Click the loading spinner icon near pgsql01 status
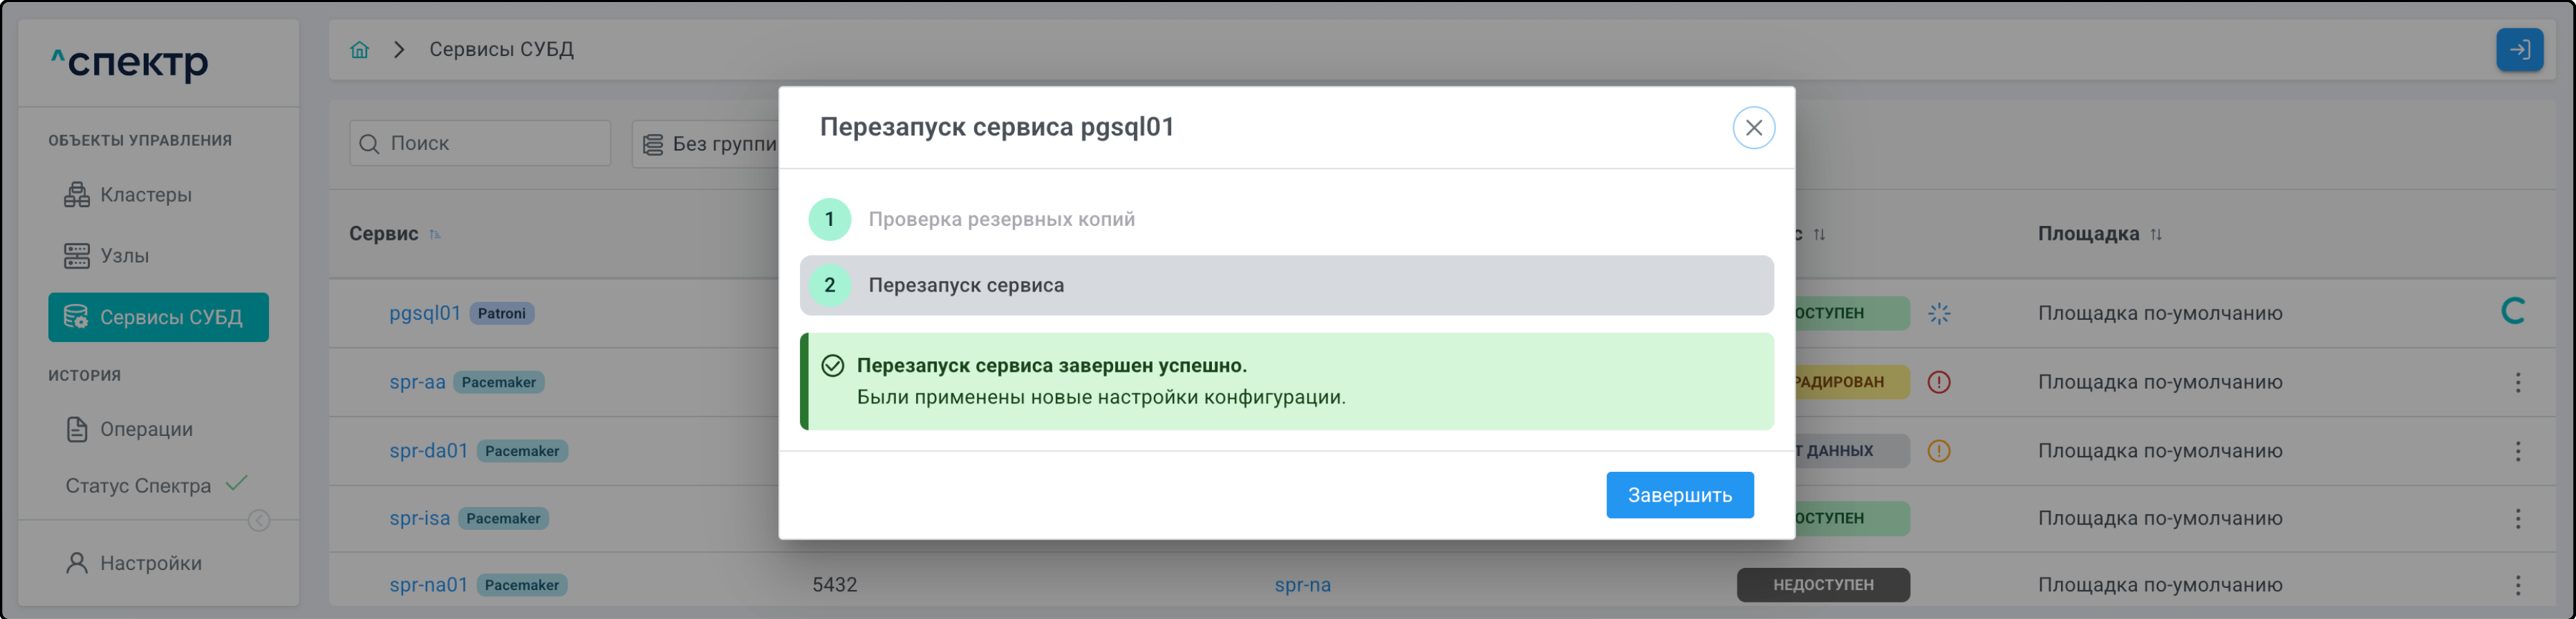 [x=1938, y=314]
